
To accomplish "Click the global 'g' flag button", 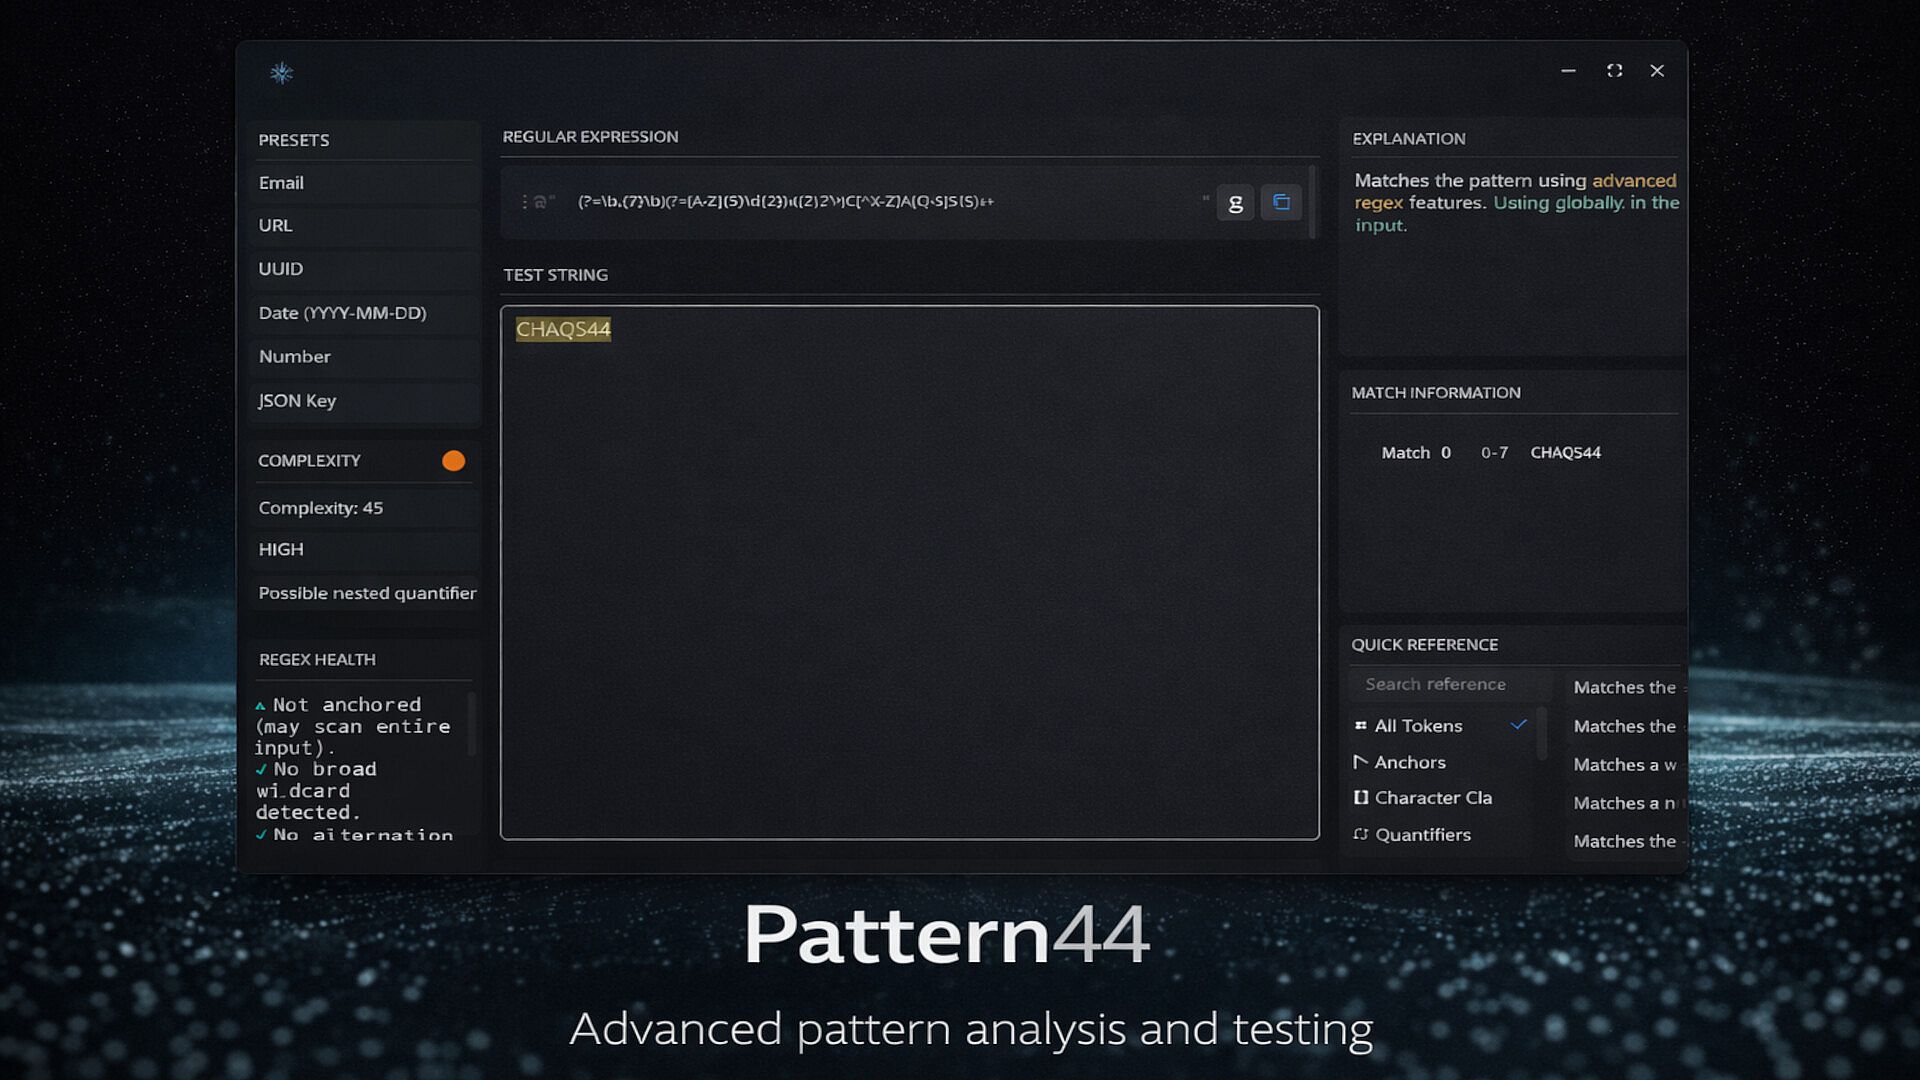I will pyautogui.click(x=1235, y=203).
